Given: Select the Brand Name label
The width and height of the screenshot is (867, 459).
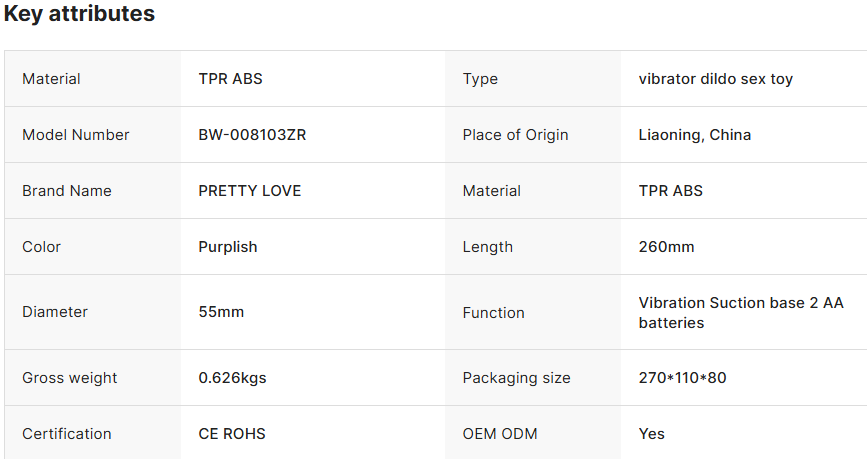Looking at the screenshot, I should [x=67, y=191].
